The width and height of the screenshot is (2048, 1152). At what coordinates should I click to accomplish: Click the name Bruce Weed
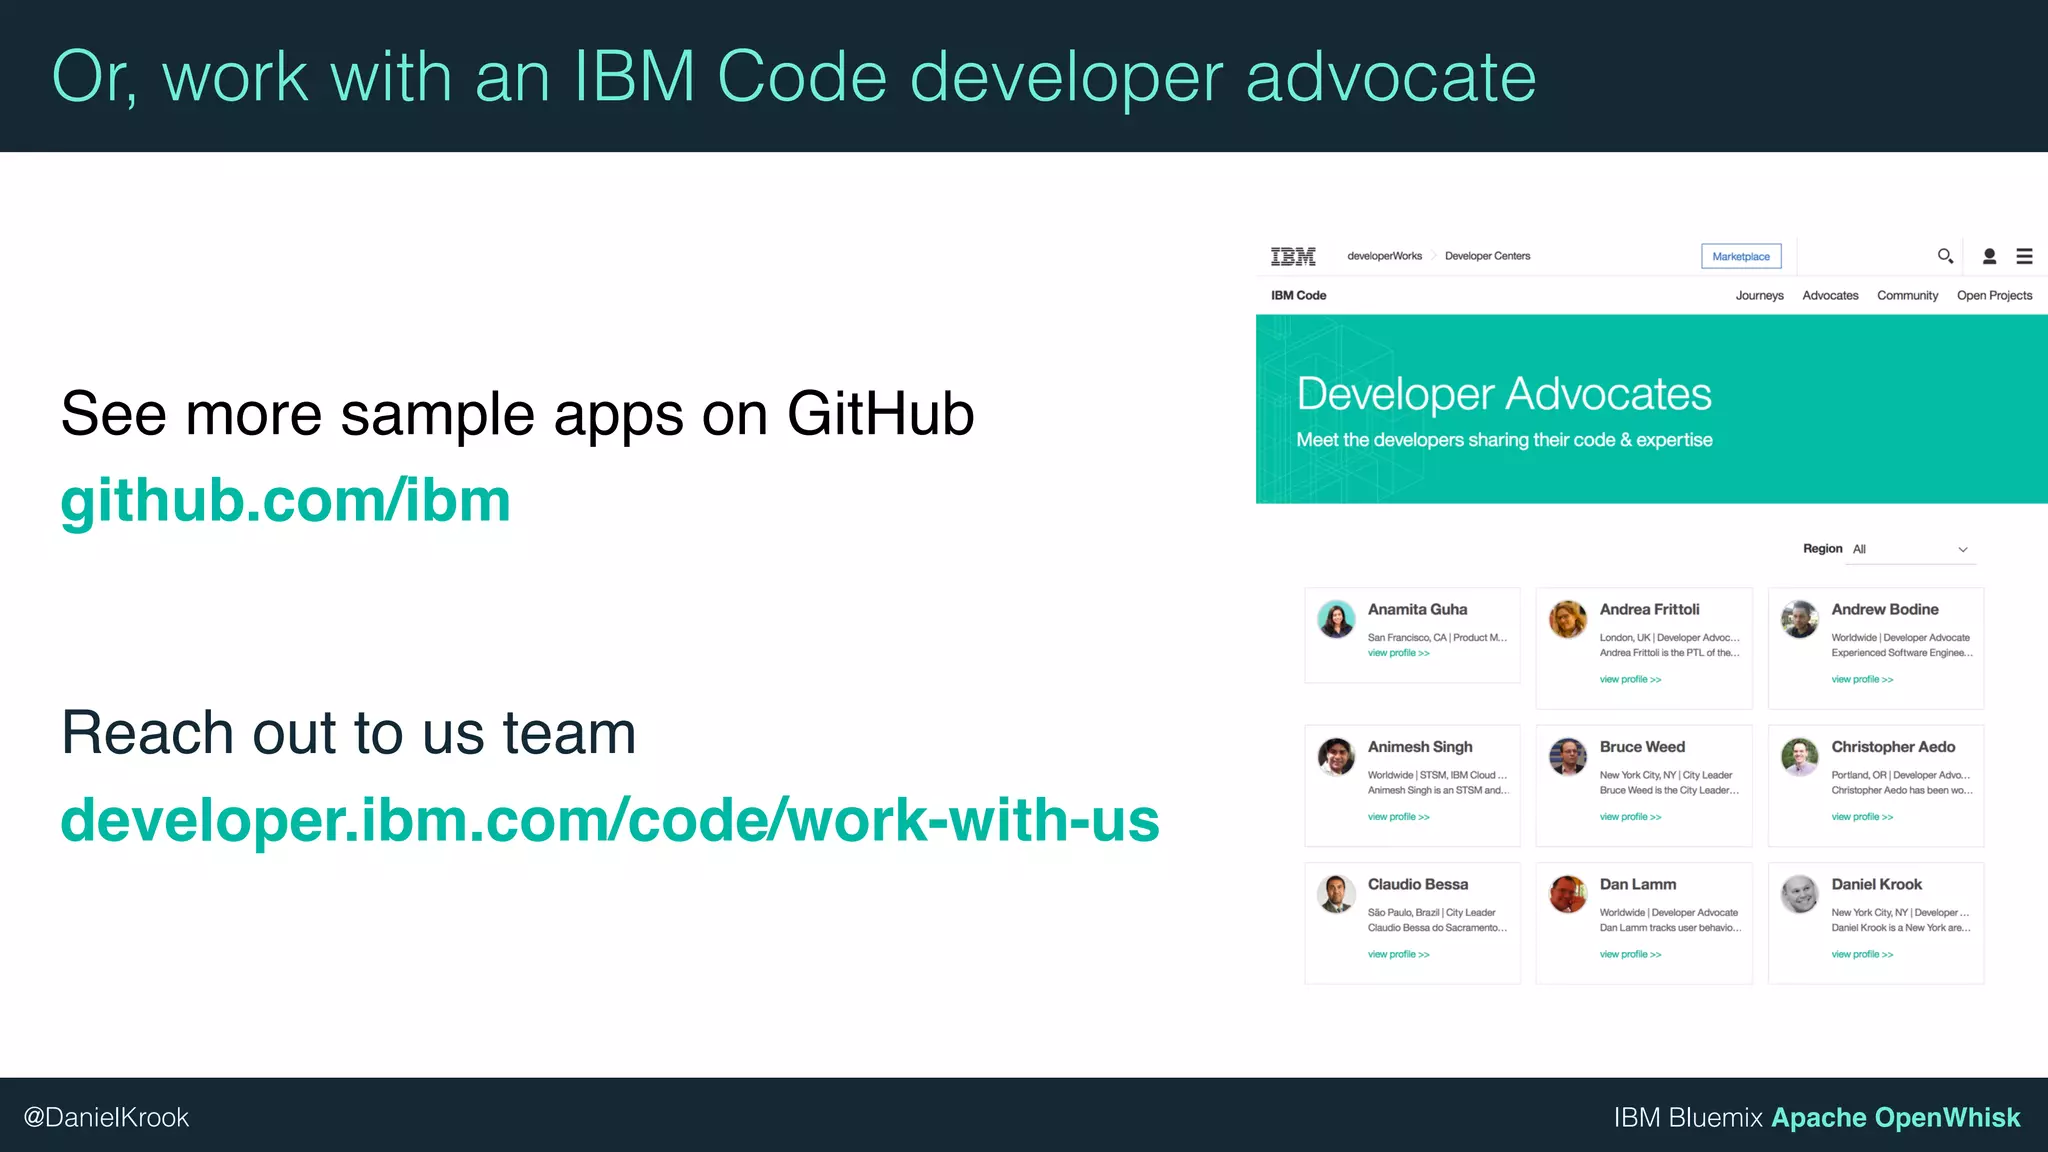(1642, 747)
